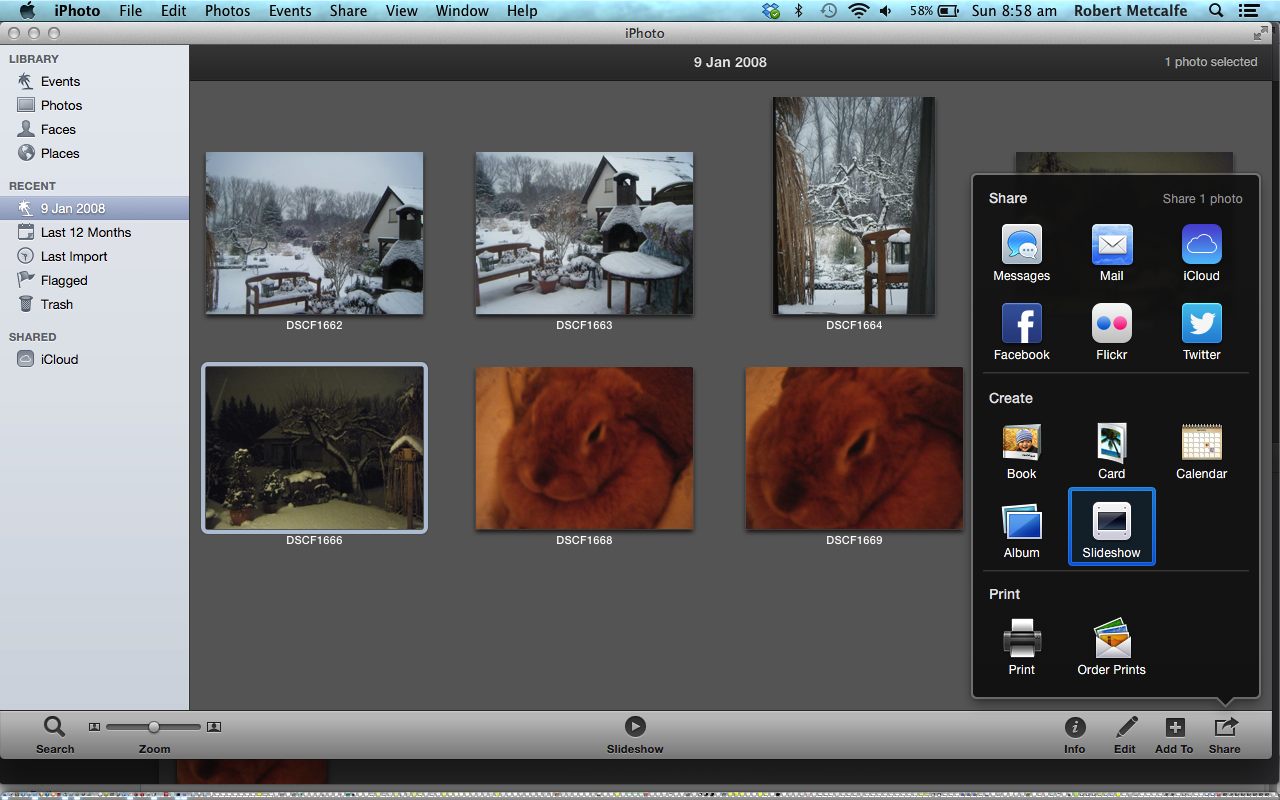Open the Apple menu
This screenshot has height=800, width=1280.
(27, 11)
